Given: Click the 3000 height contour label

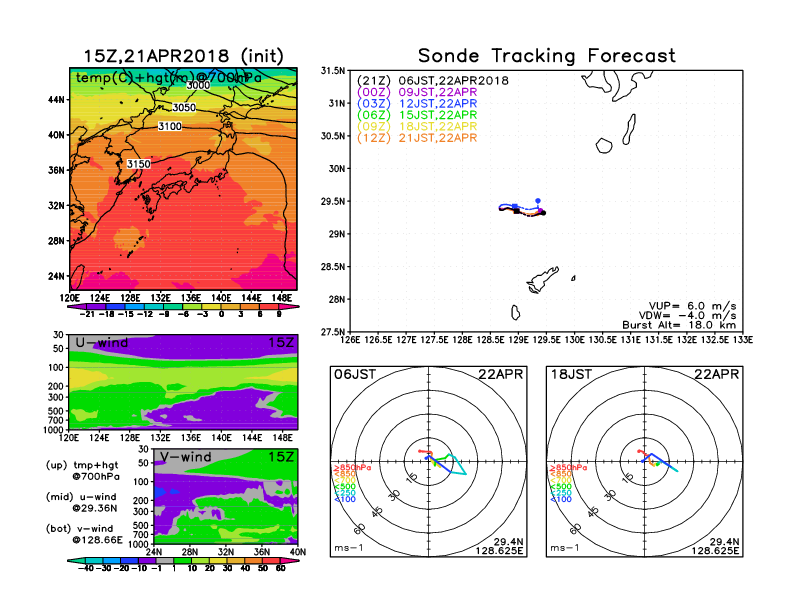Looking at the screenshot, I should tap(198, 85).
